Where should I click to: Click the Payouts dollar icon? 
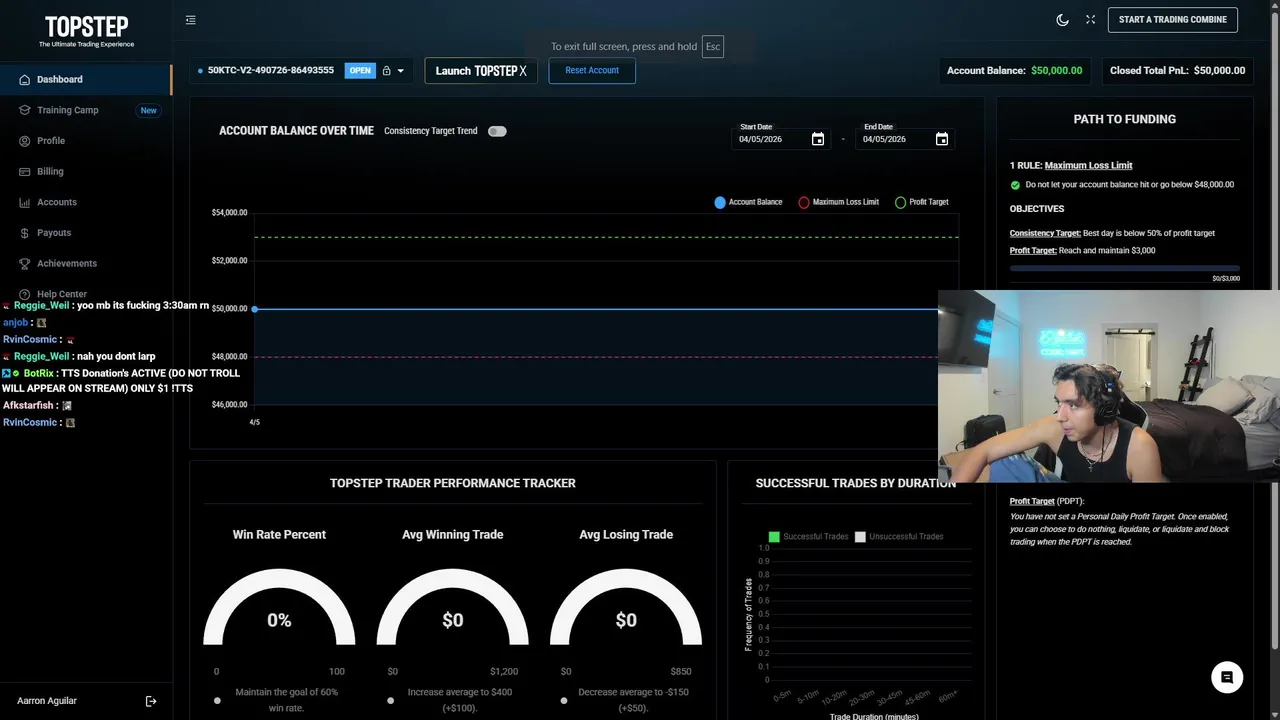(25, 233)
